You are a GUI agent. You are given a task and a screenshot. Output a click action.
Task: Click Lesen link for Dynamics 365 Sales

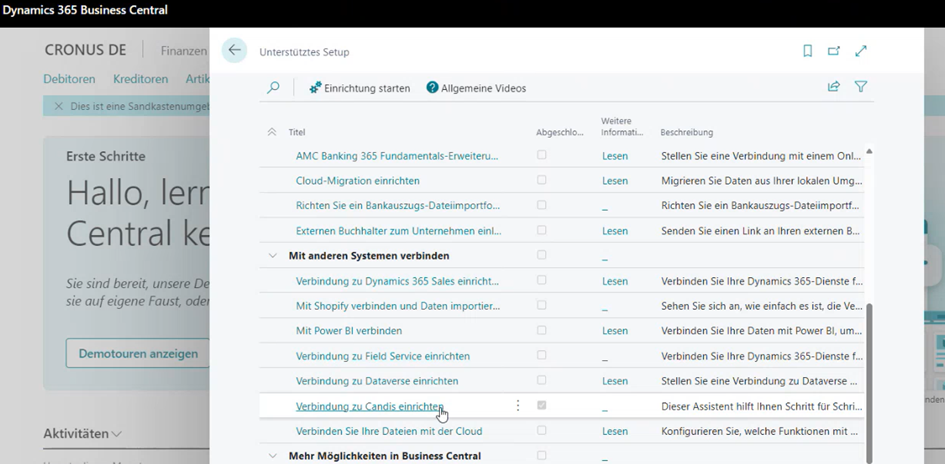point(615,281)
